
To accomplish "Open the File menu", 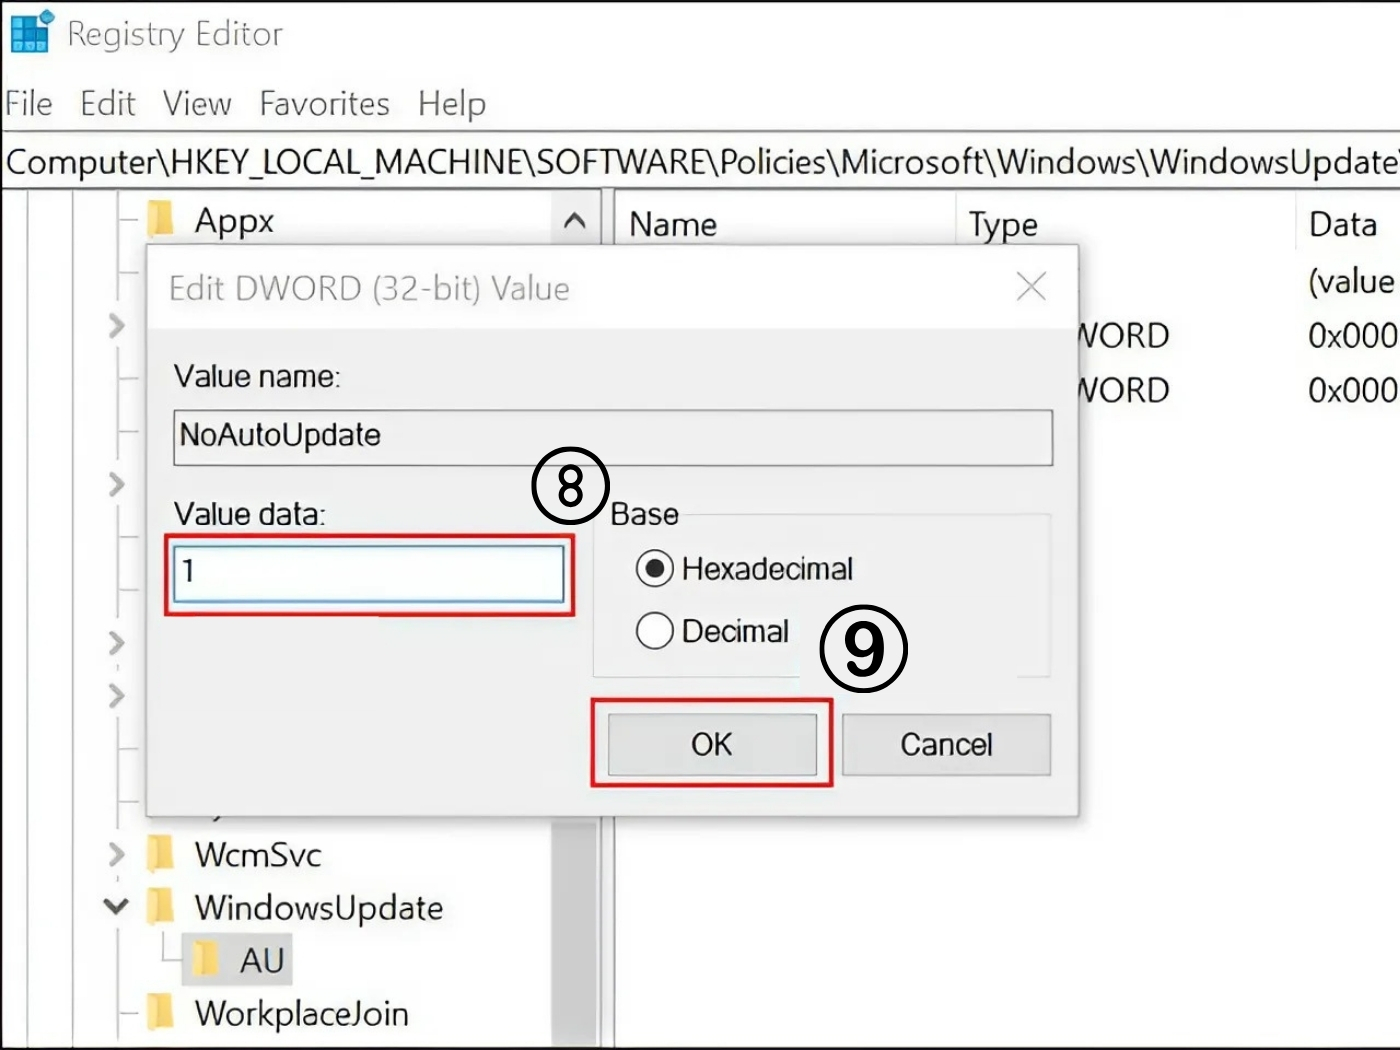I will pos(29,103).
